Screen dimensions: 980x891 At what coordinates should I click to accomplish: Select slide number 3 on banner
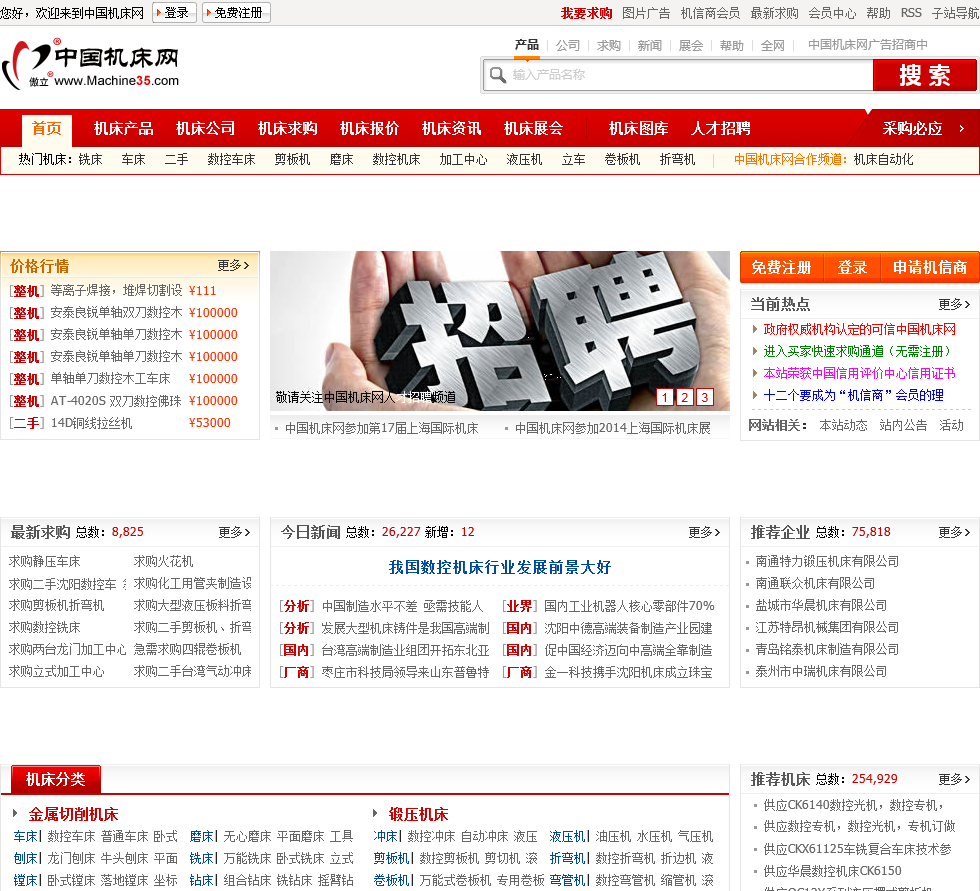705,397
